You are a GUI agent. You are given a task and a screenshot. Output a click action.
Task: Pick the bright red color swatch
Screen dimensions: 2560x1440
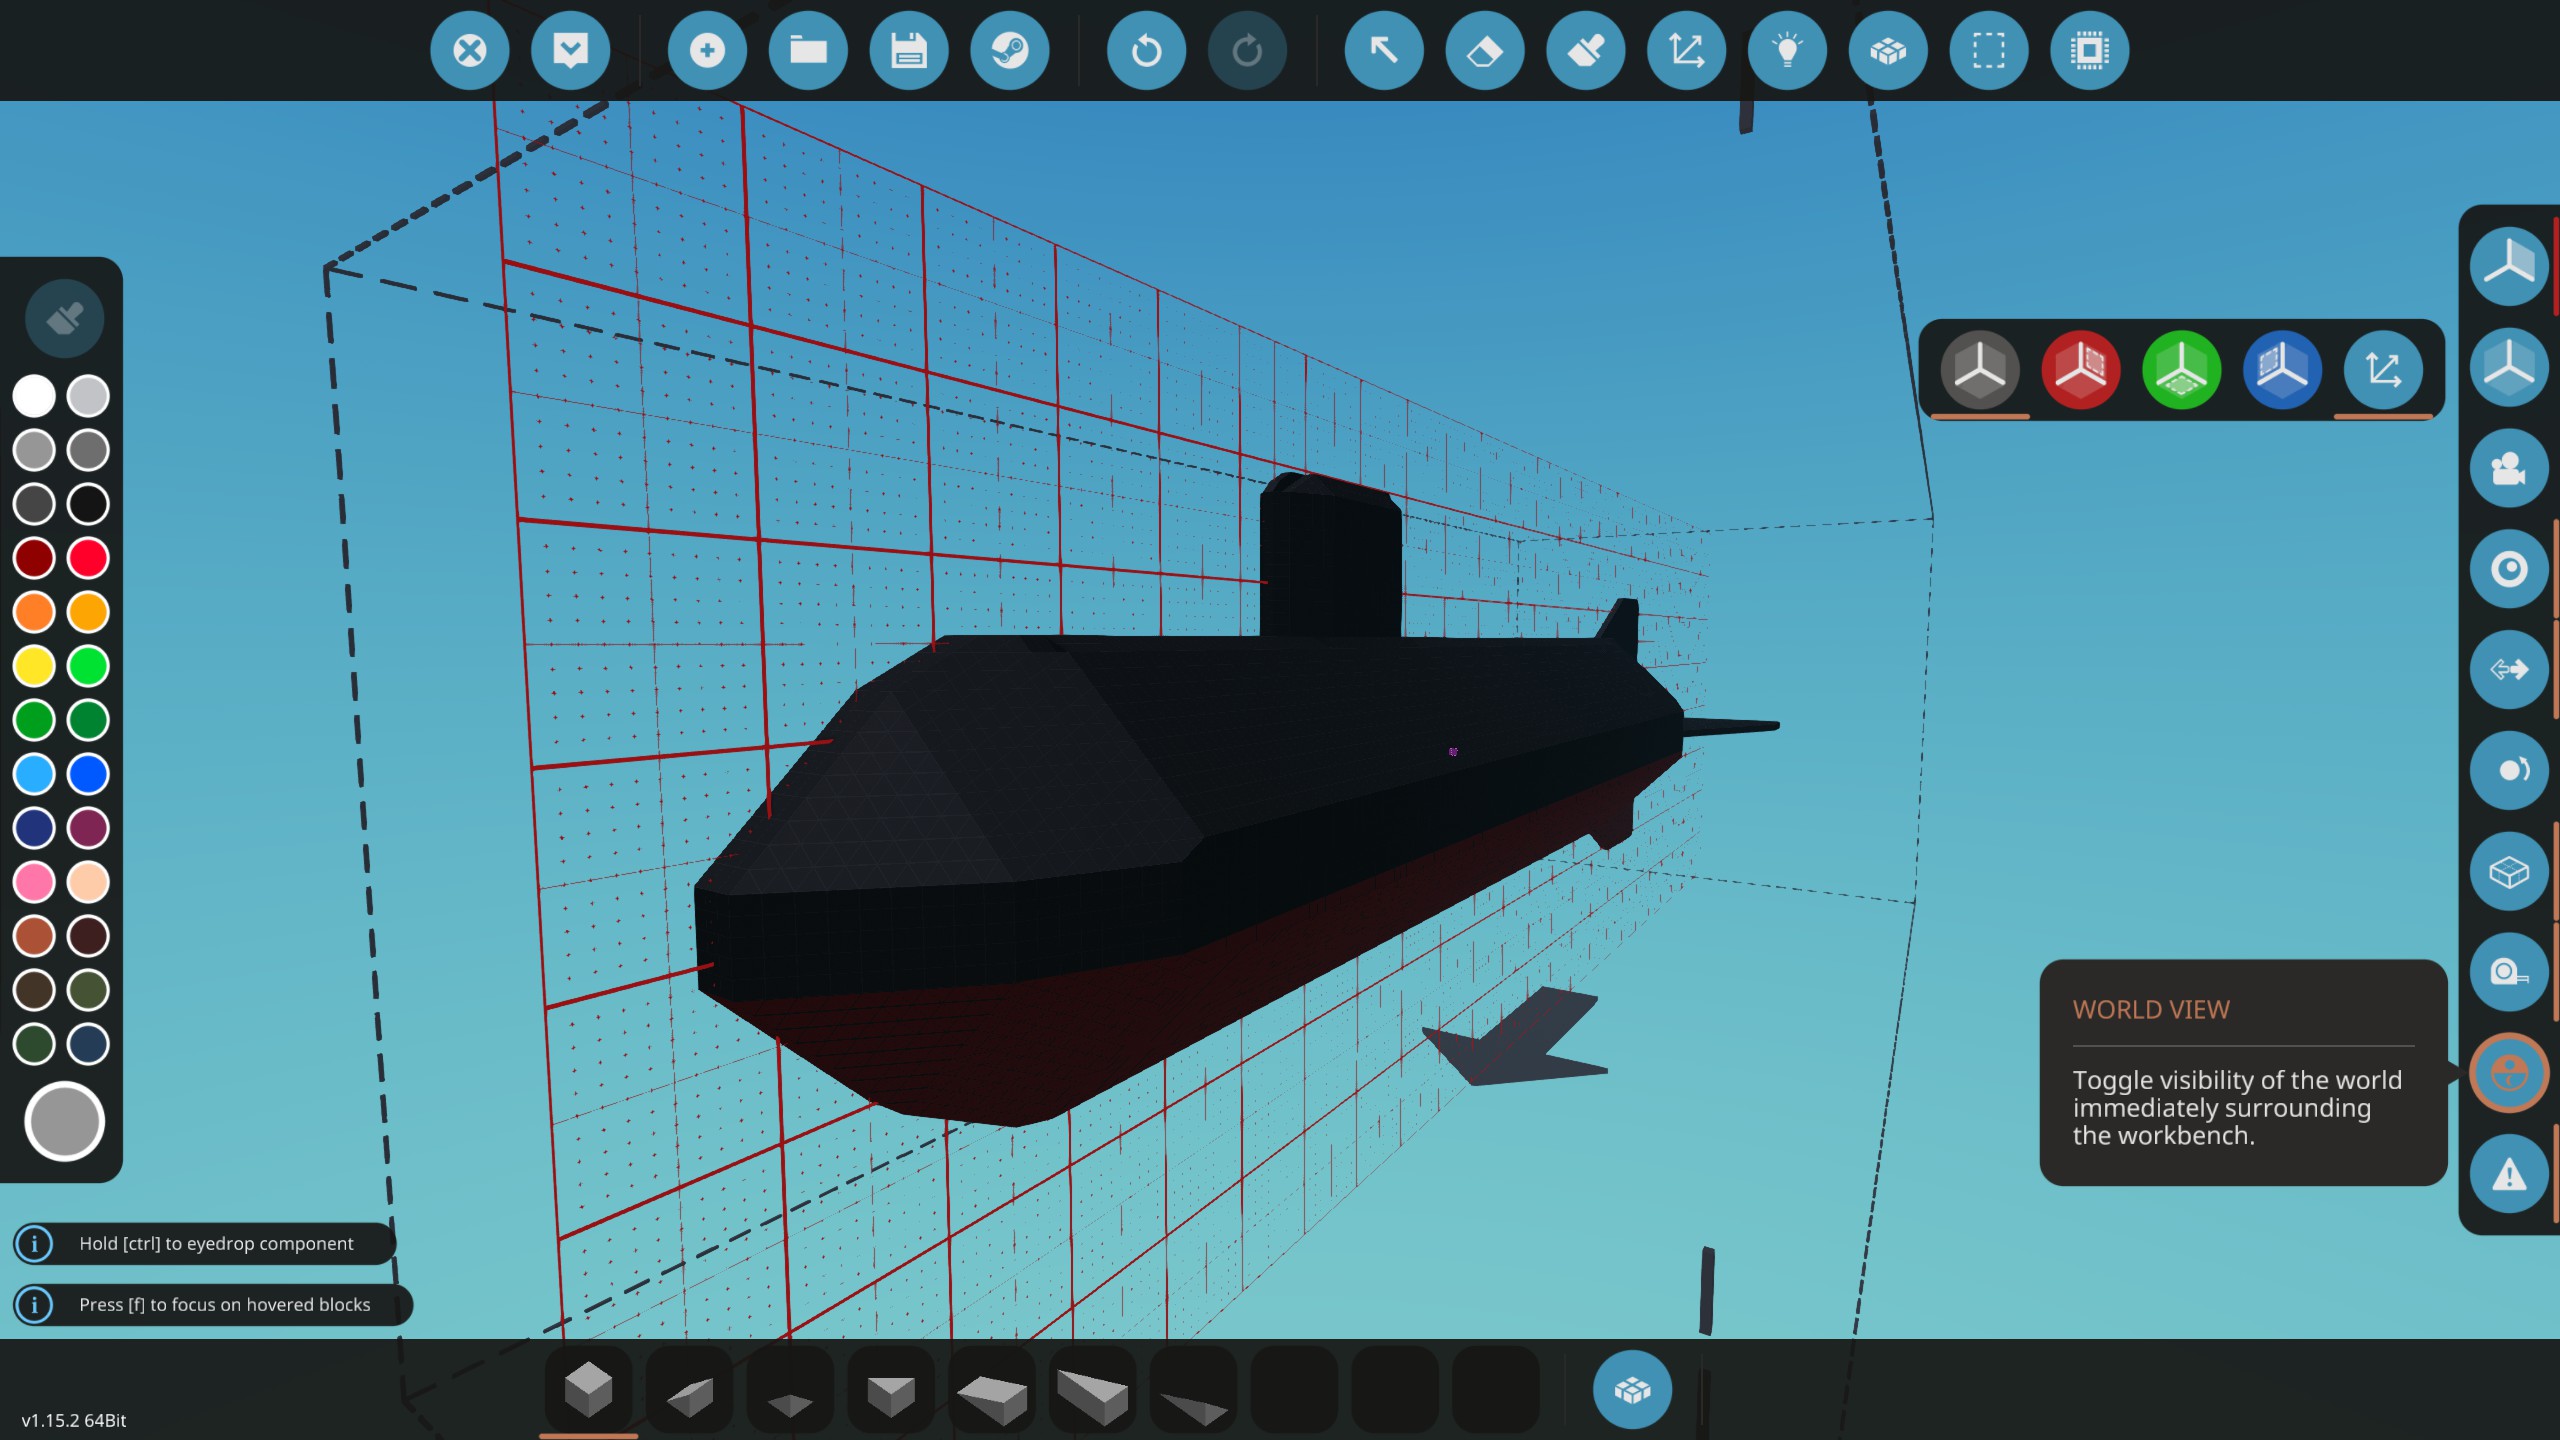[88, 558]
